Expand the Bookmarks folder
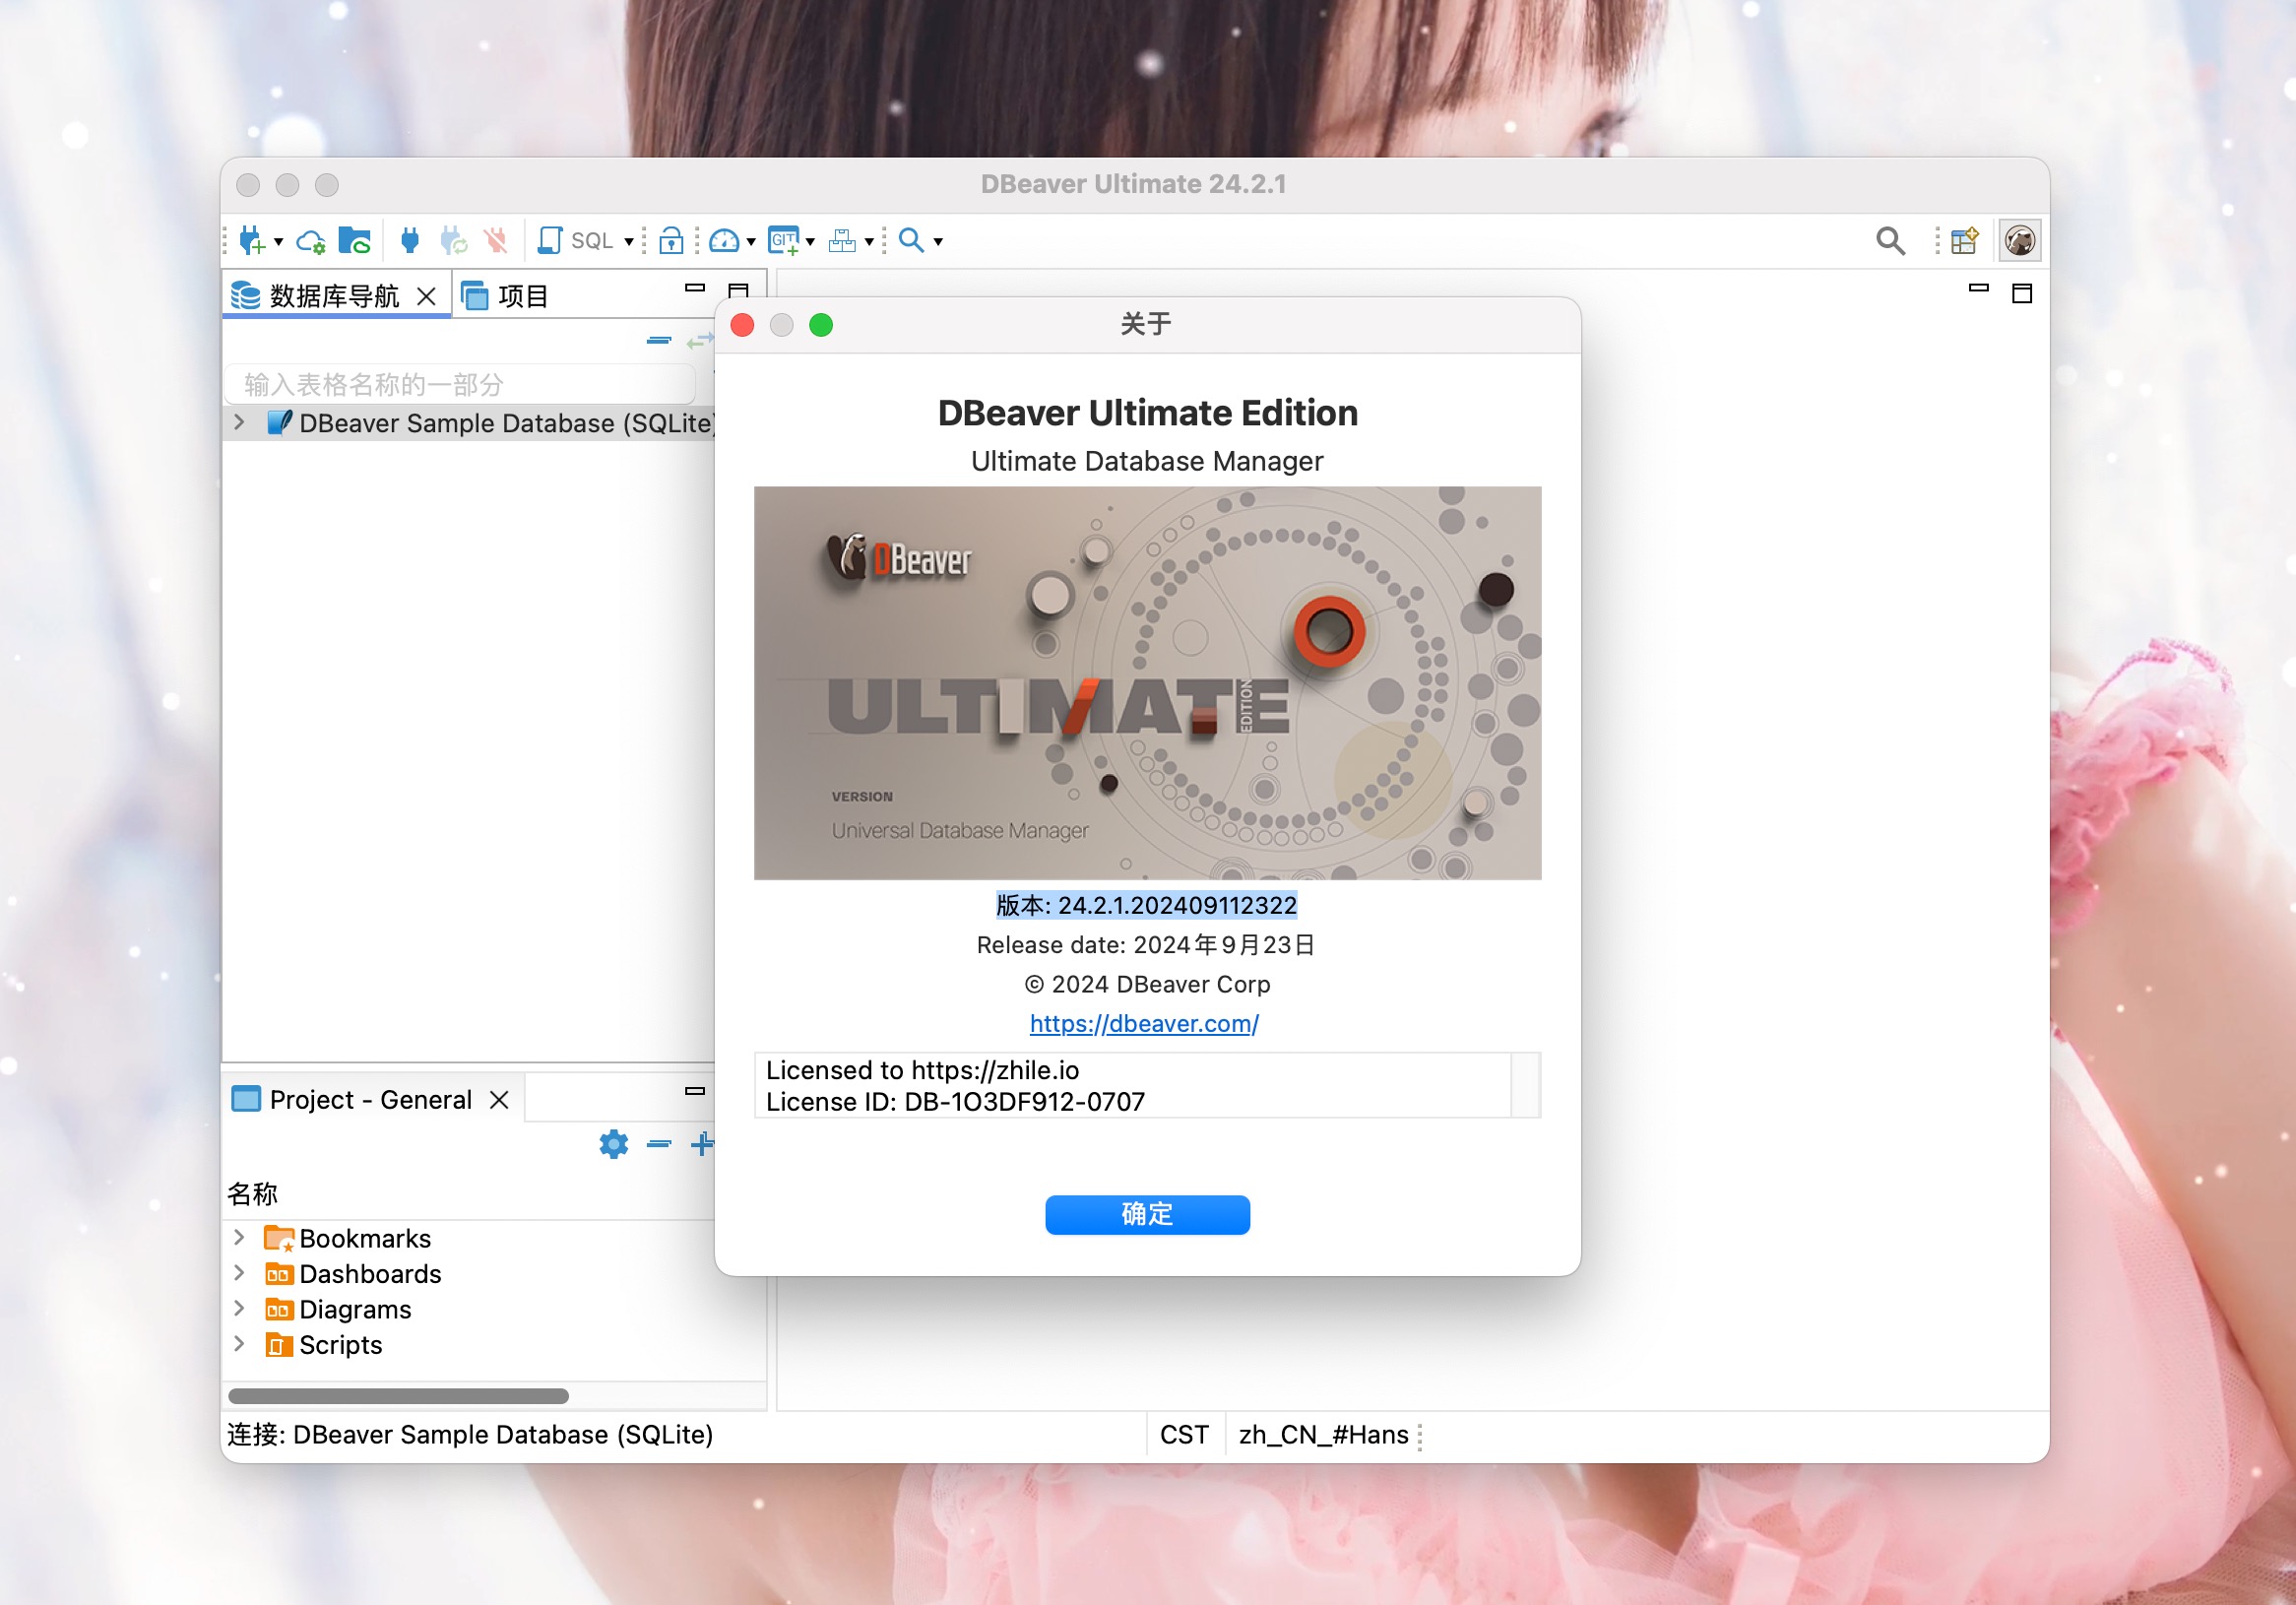The image size is (2296, 1605). point(239,1237)
